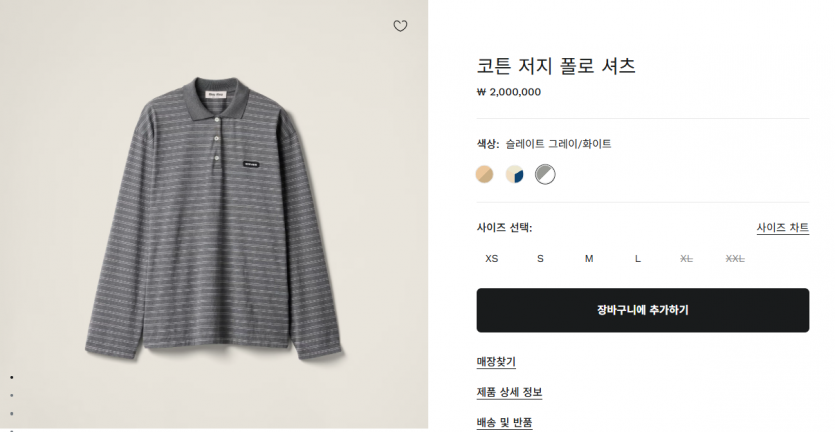Pick the cream and navy color swatch
Image resolution: width=835 pixels, height=432 pixels.
[515, 174]
